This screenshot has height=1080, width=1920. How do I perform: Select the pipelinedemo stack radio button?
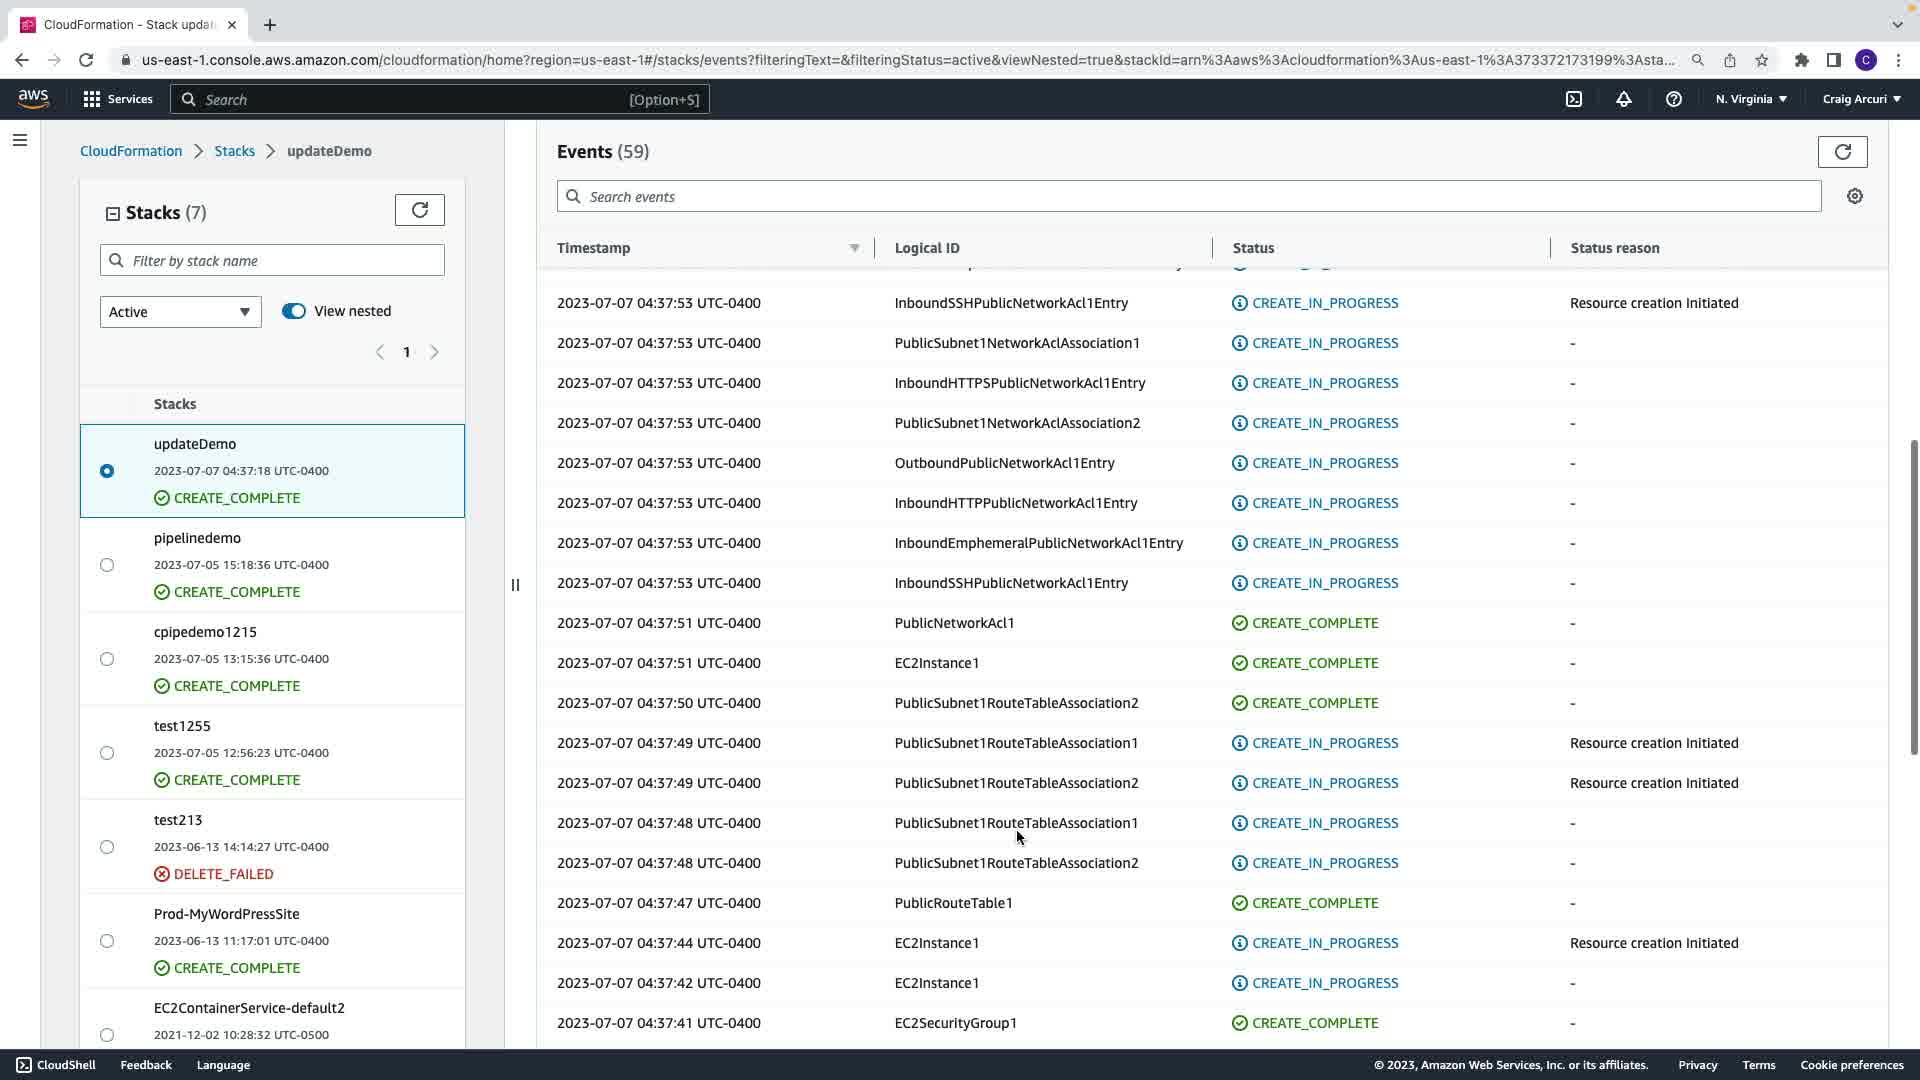(x=107, y=565)
